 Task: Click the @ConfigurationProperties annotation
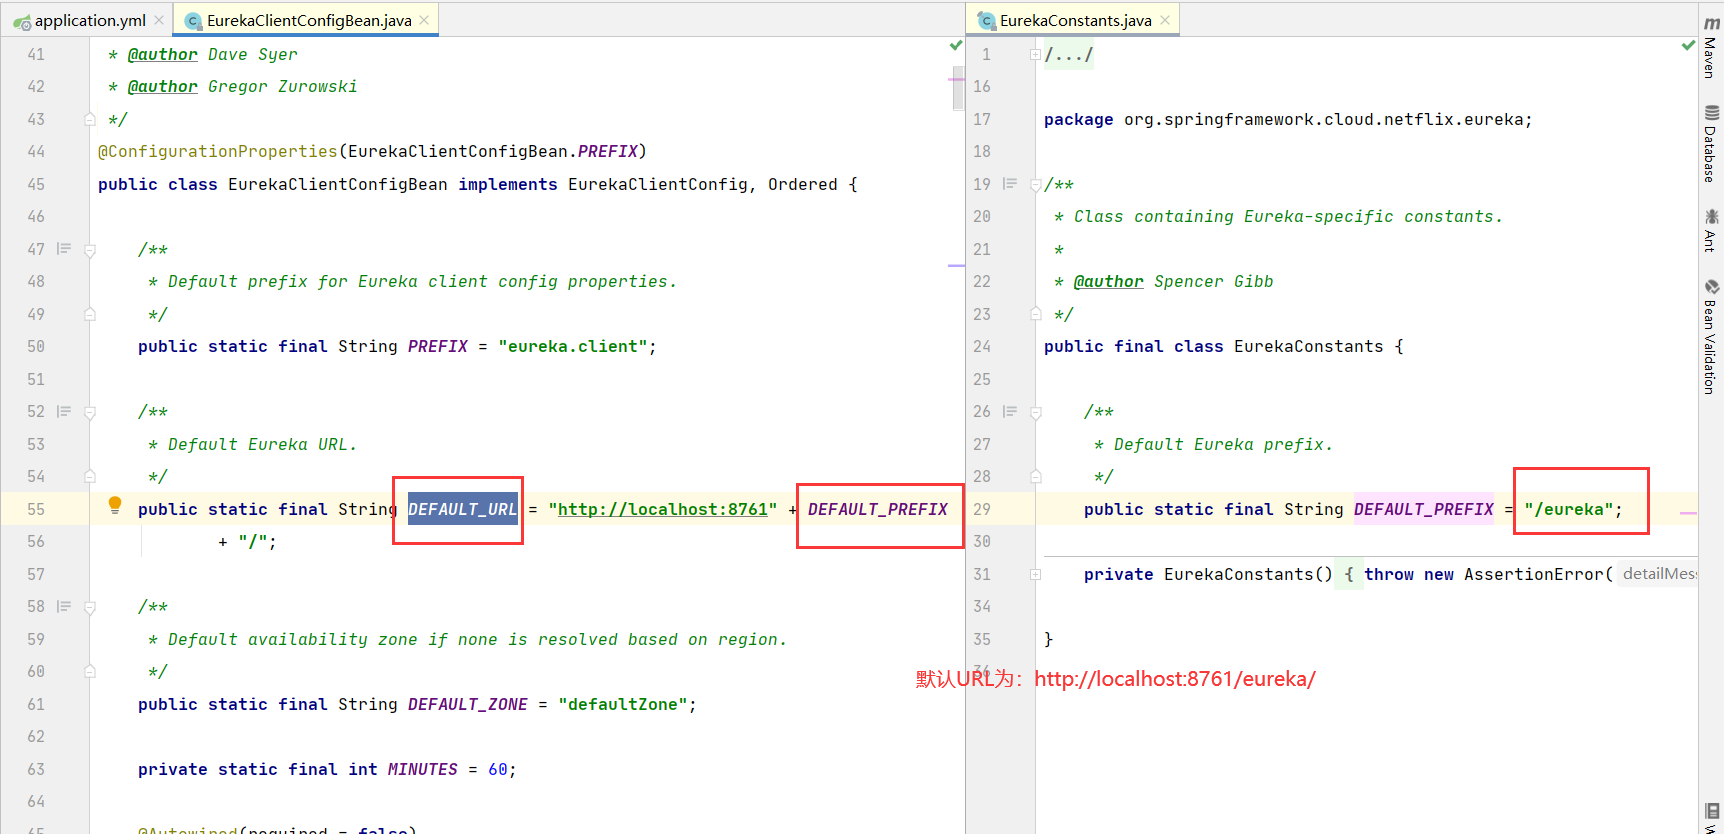(217, 151)
